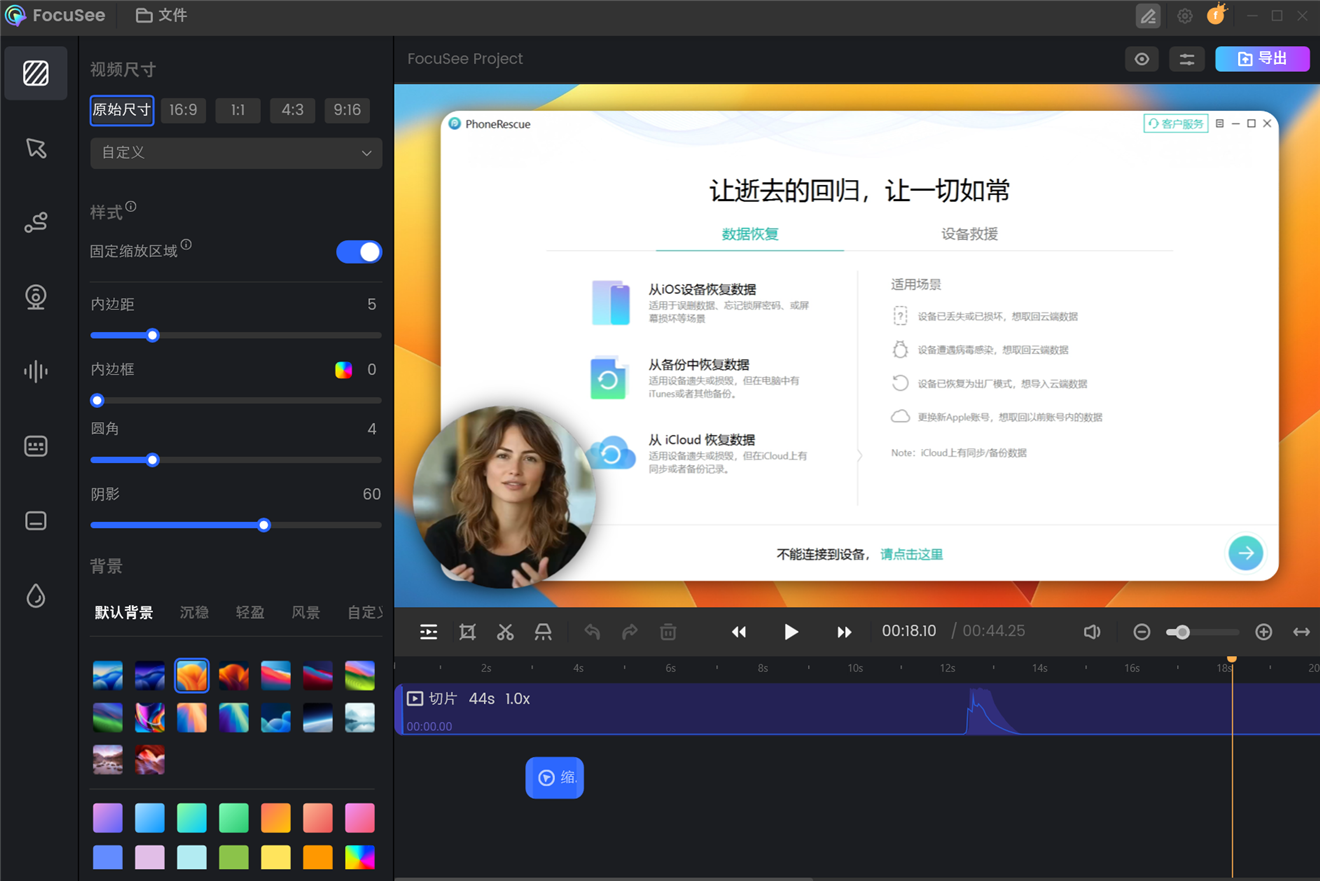The width and height of the screenshot is (1320, 881).
Task: Select the 切片 44s clip on the timeline
Action: (858, 709)
